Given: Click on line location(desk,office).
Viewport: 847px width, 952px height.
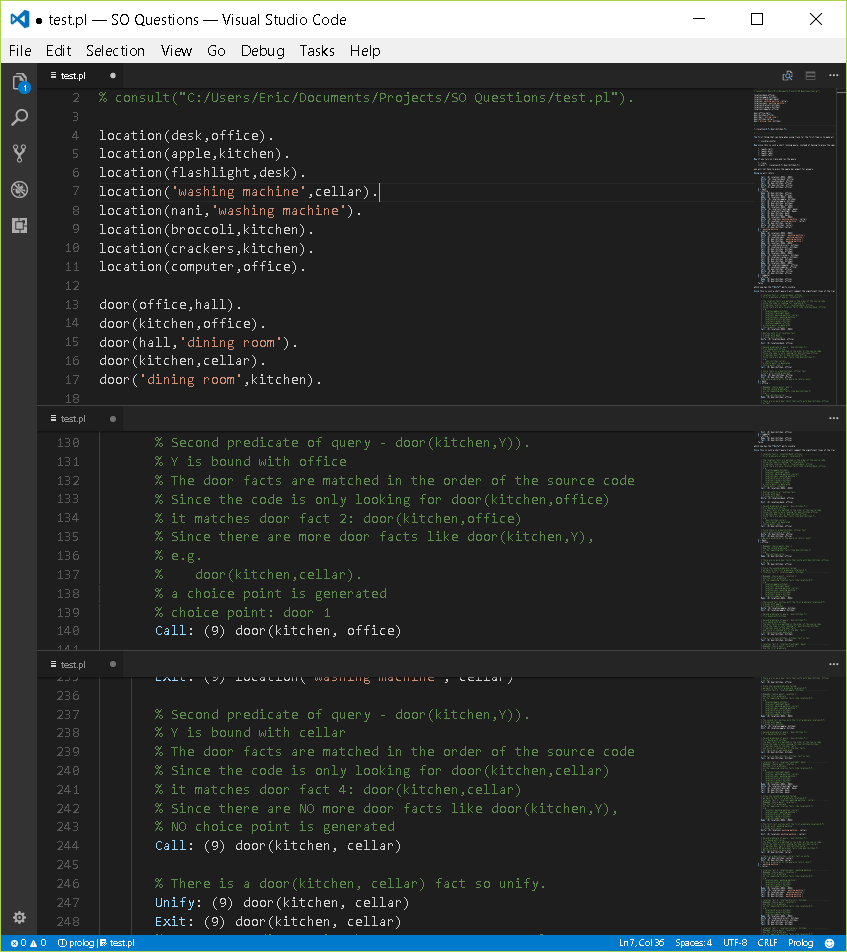Looking at the screenshot, I should coord(186,135).
